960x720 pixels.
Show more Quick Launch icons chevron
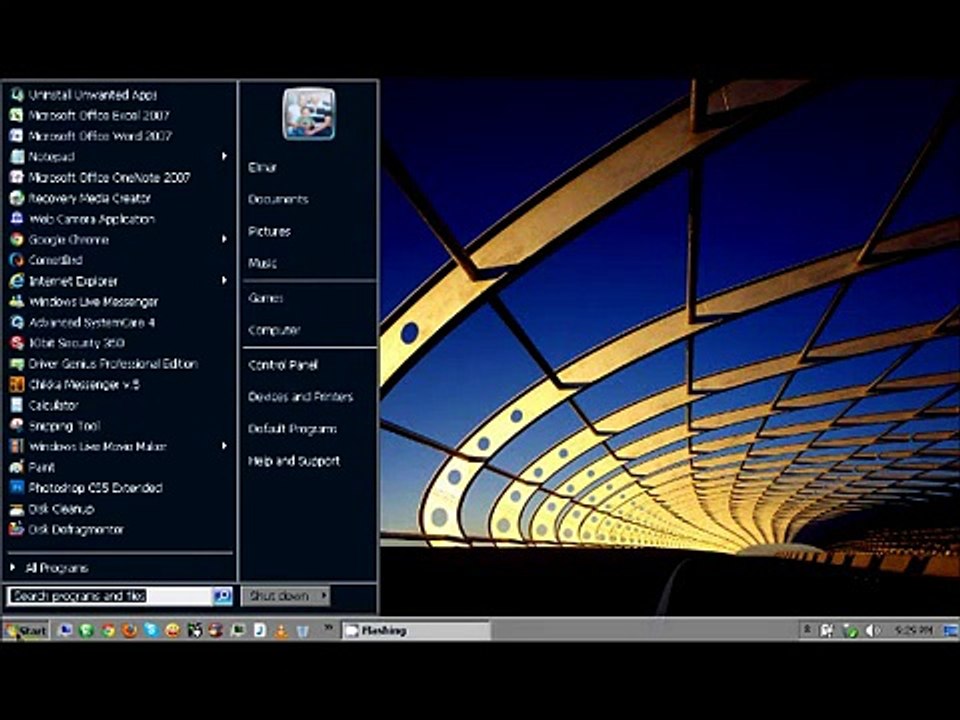(328, 628)
